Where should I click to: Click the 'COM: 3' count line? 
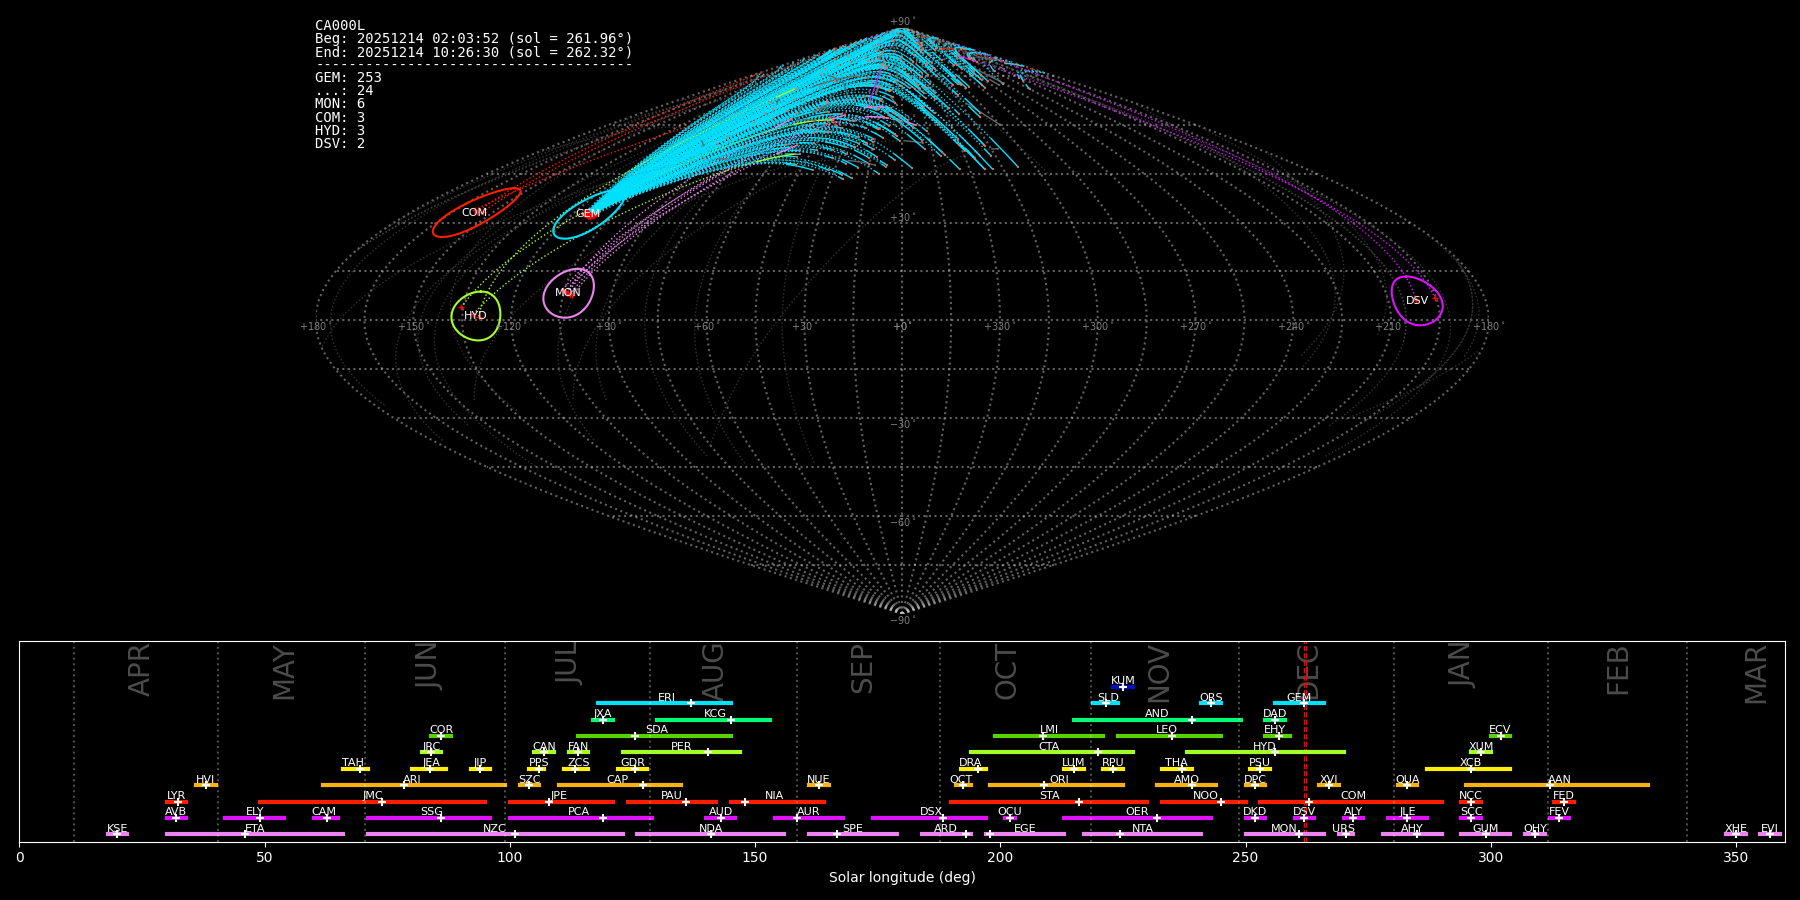coord(340,117)
